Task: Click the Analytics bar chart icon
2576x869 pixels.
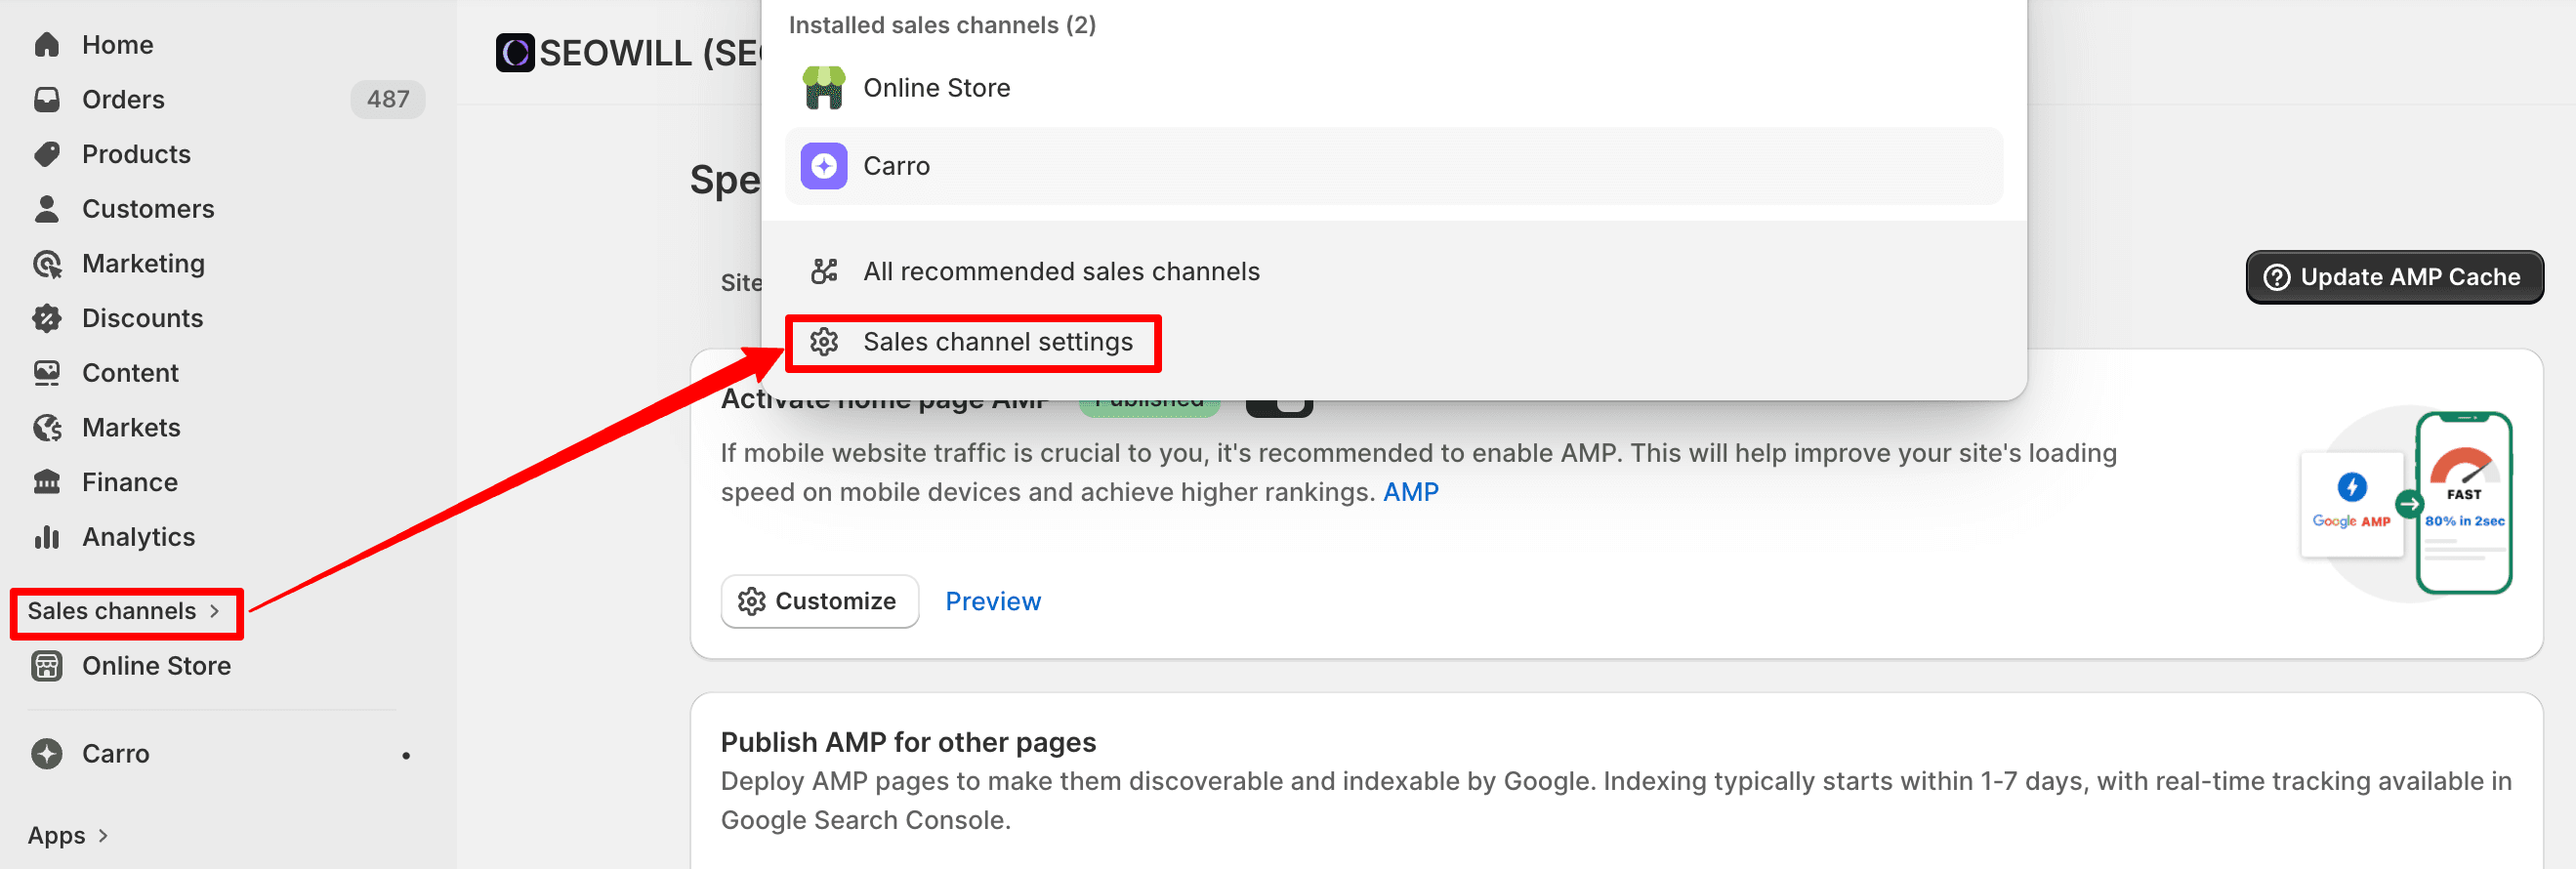Action: click(x=47, y=537)
